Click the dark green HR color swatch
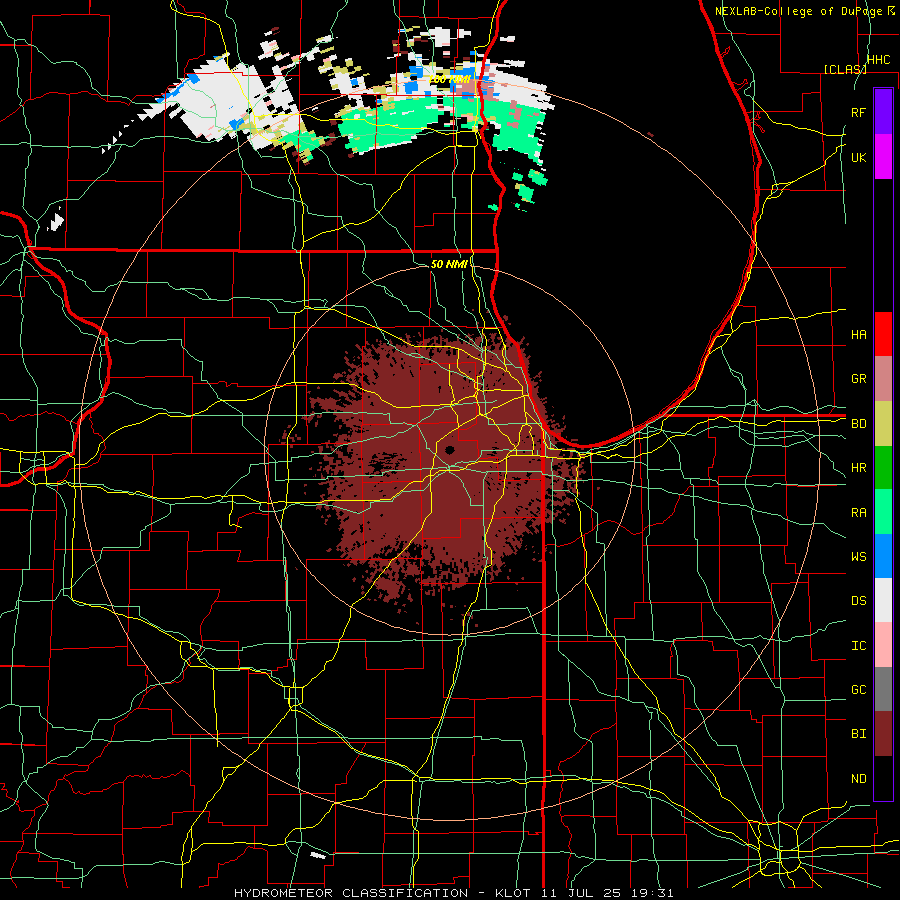900x900 pixels. click(x=883, y=468)
